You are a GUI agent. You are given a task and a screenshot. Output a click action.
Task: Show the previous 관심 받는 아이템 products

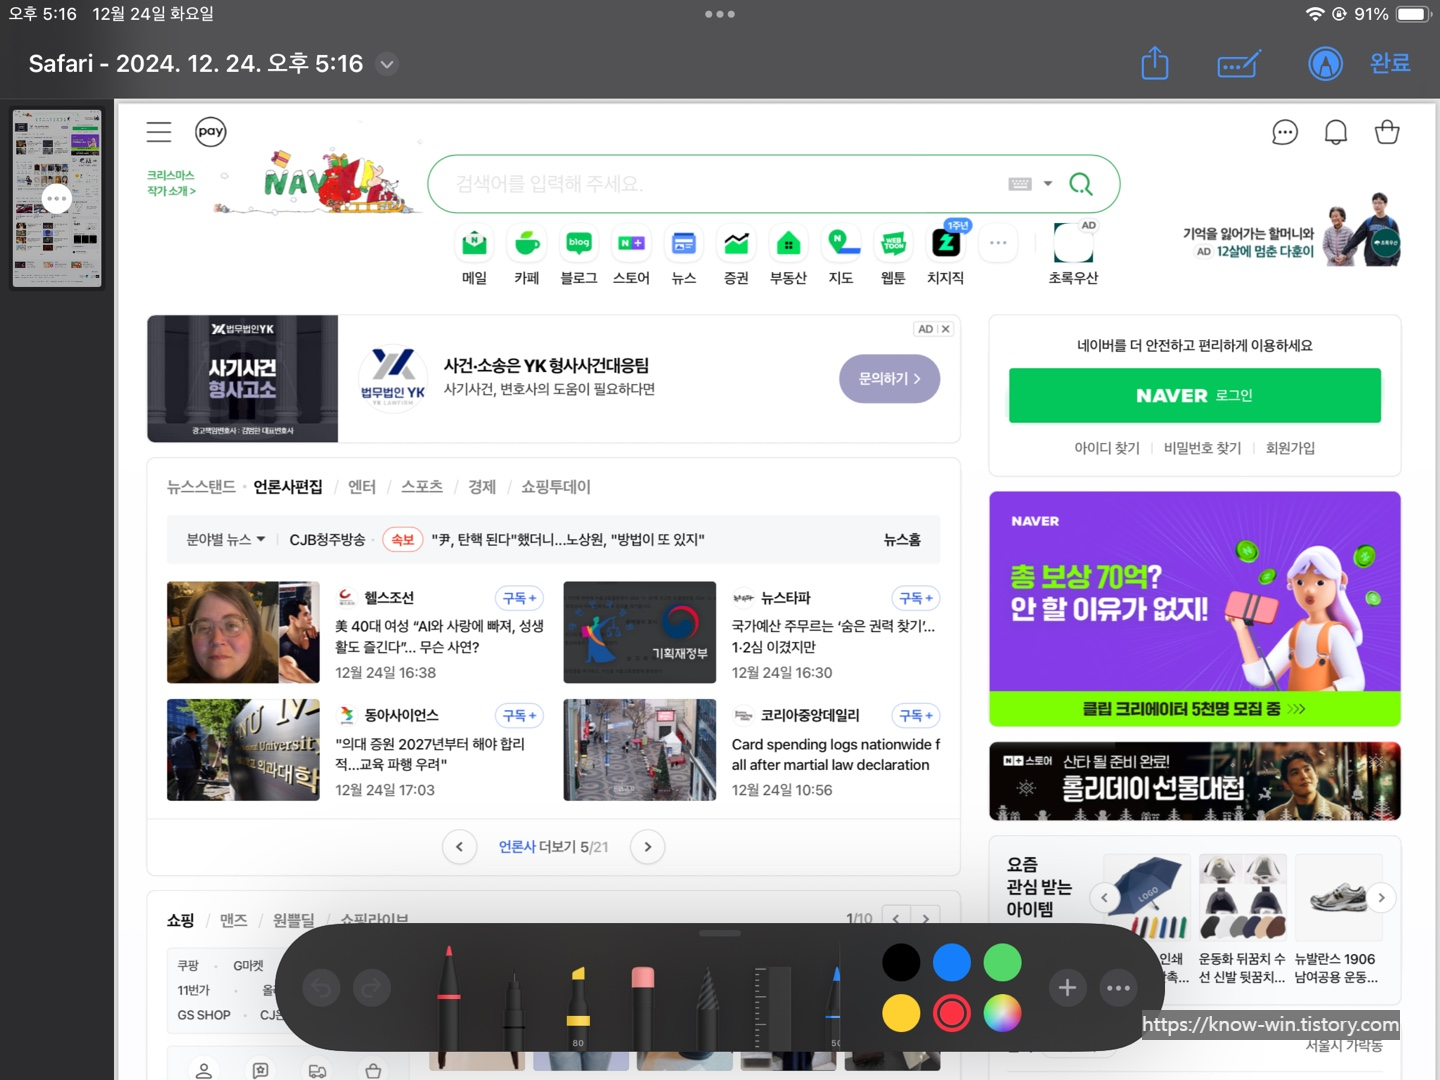click(x=1104, y=898)
